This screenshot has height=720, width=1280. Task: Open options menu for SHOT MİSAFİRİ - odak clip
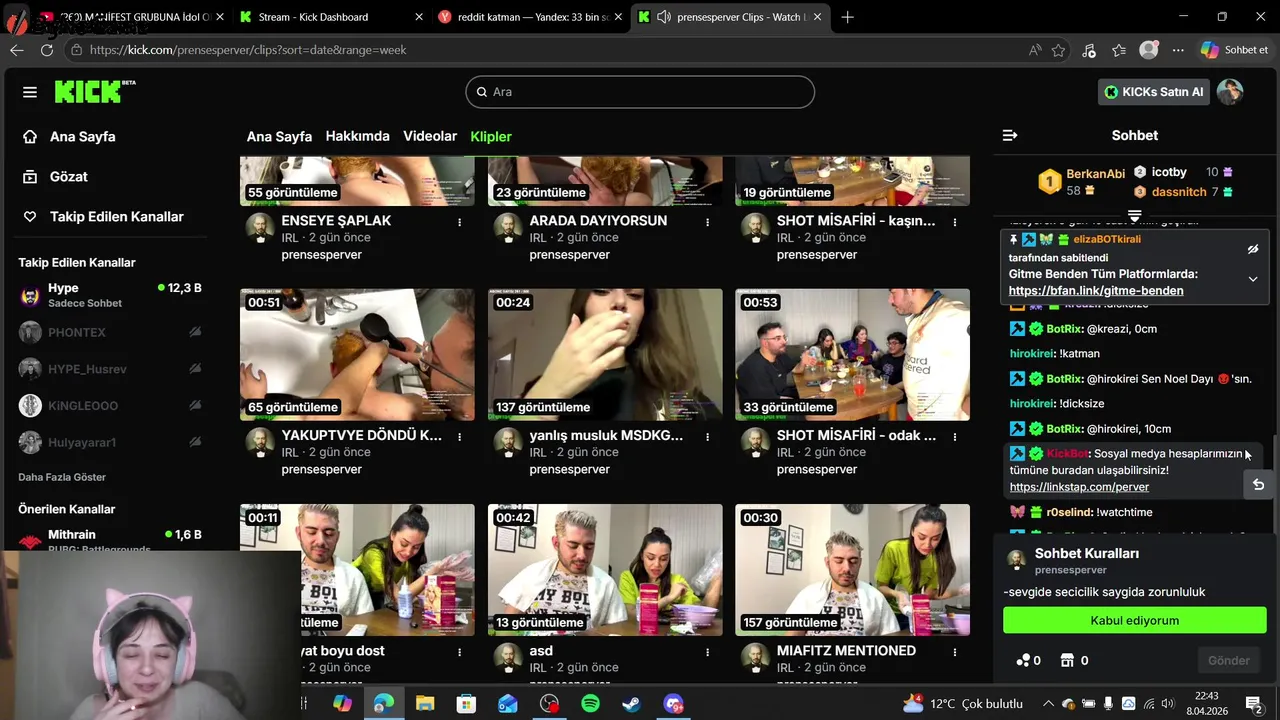tap(955, 437)
